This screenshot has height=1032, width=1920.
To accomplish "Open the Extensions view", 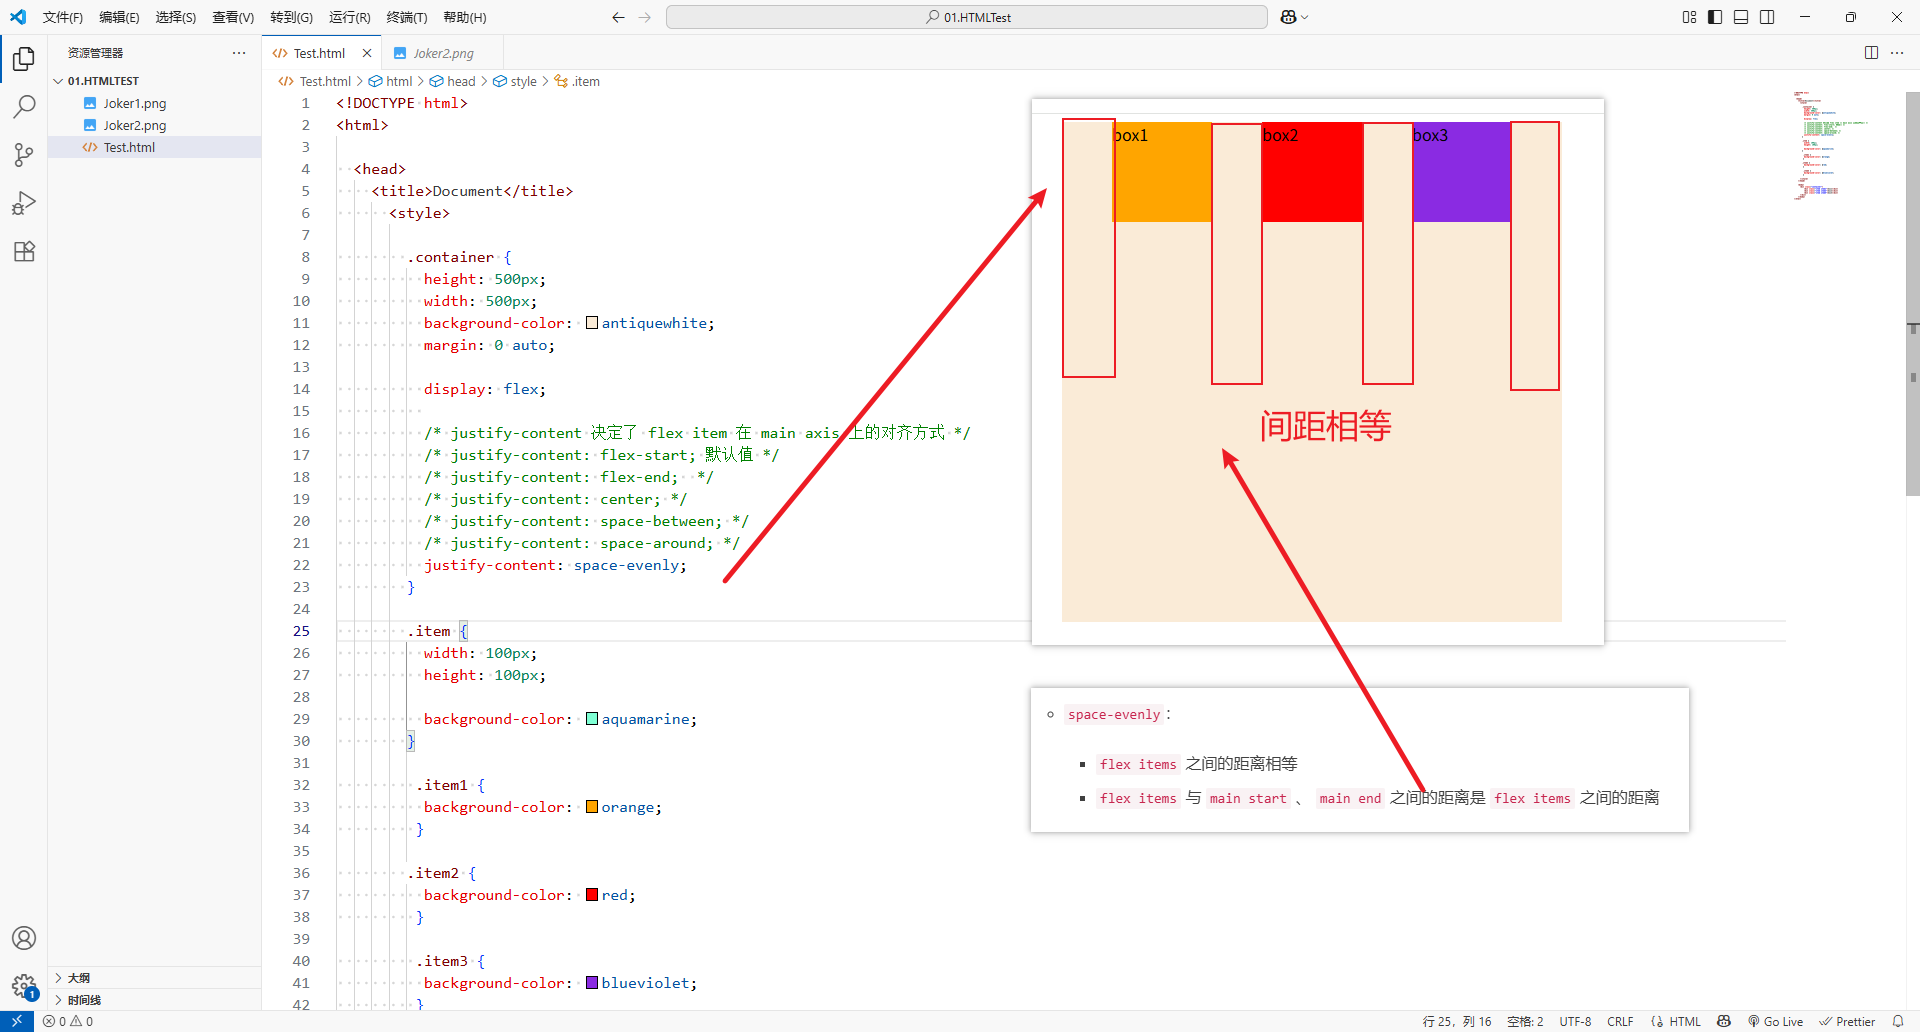I will pos(24,251).
